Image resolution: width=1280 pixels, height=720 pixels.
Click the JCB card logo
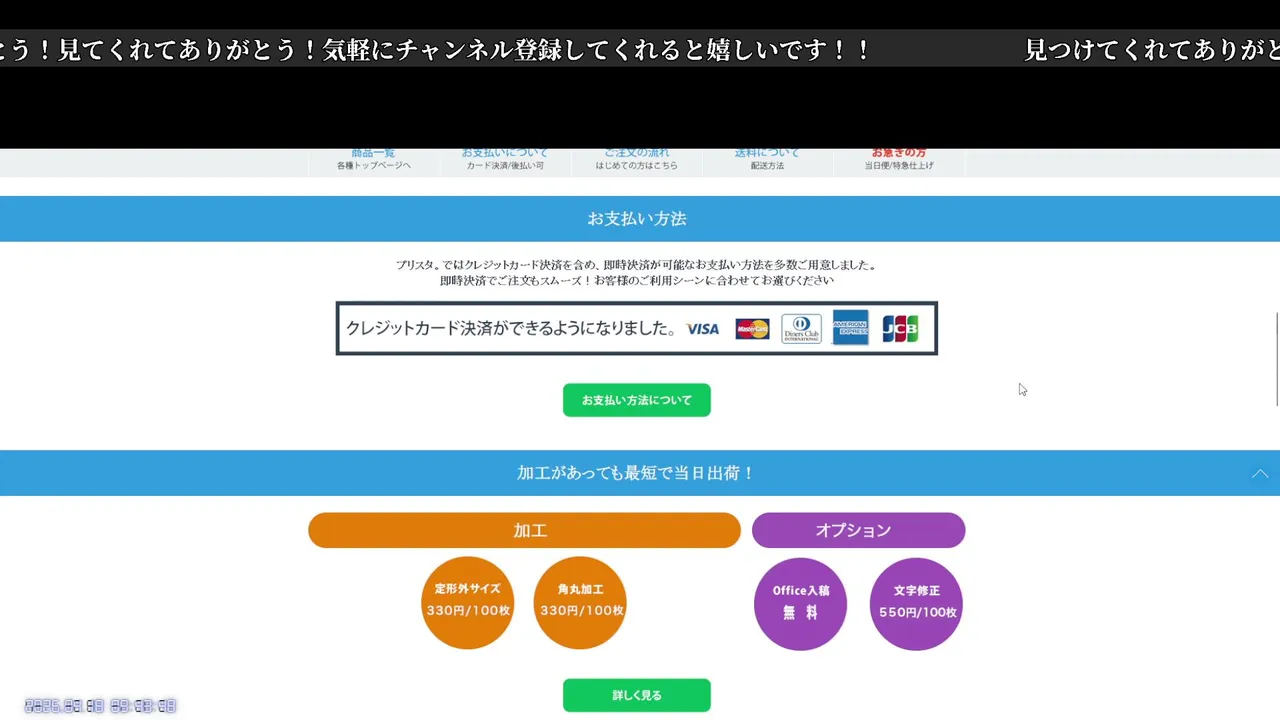coord(900,329)
